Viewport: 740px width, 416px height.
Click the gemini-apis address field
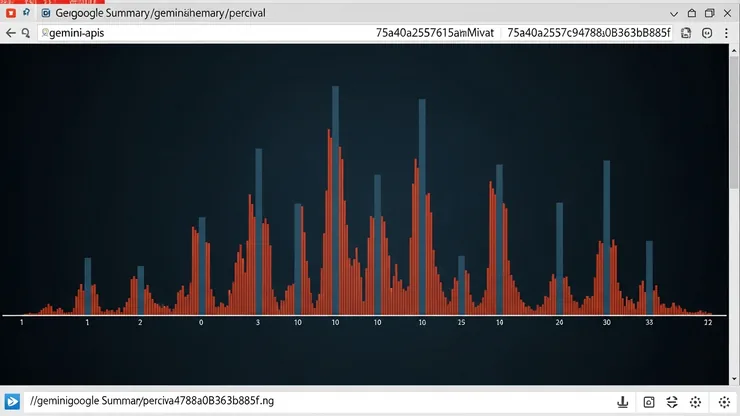point(200,33)
